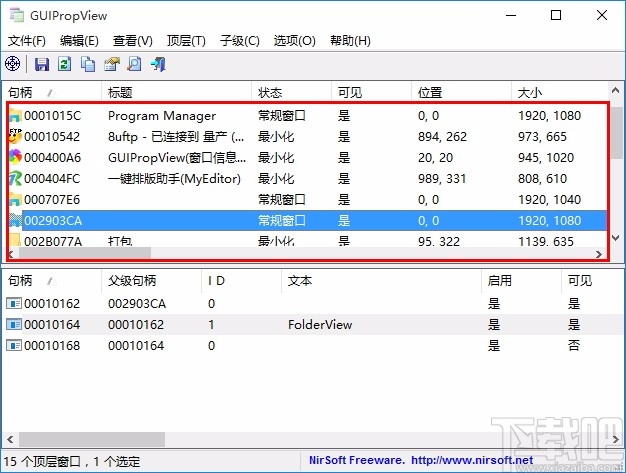This screenshot has height=473, width=626.
Task: Select the highlighted handle 002903CA
Action: 53,220
